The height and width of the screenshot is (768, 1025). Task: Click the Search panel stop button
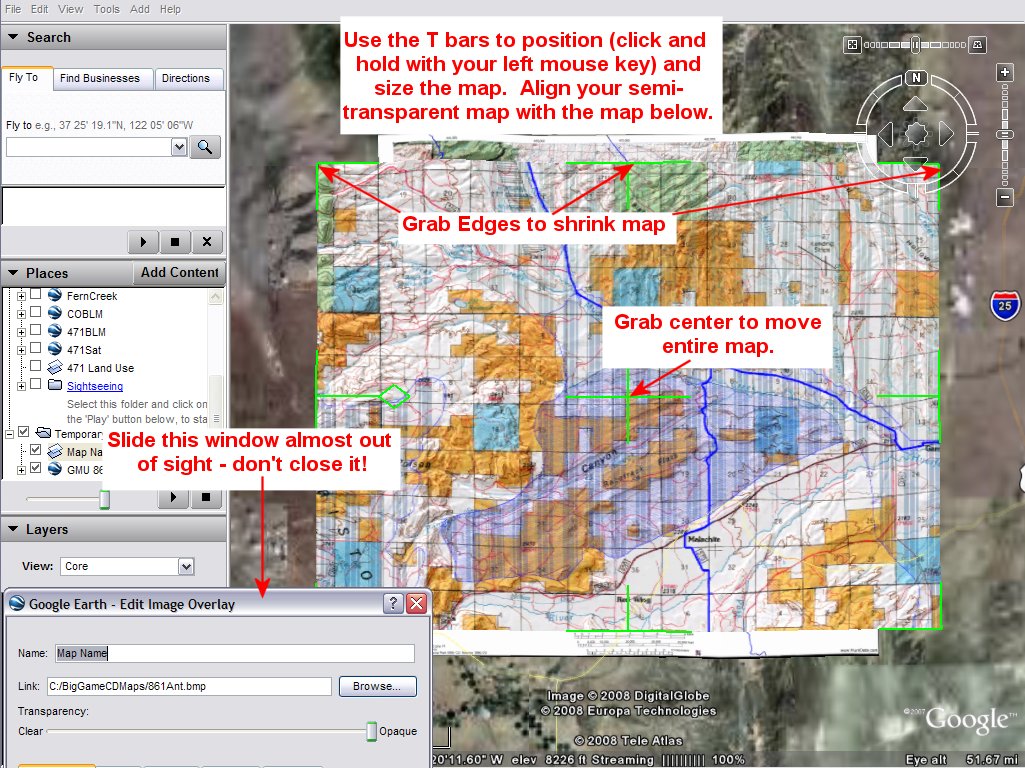pos(175,242)
